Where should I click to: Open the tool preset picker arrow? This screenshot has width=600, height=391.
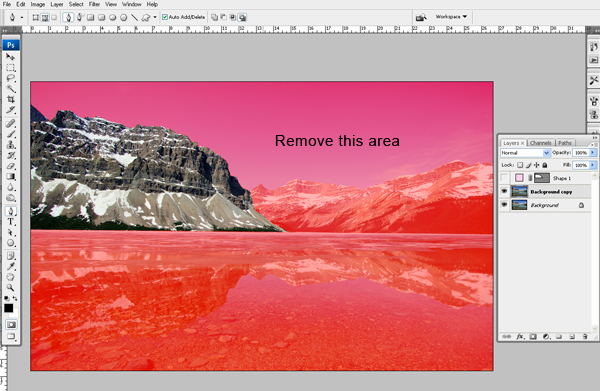(22, 18)
